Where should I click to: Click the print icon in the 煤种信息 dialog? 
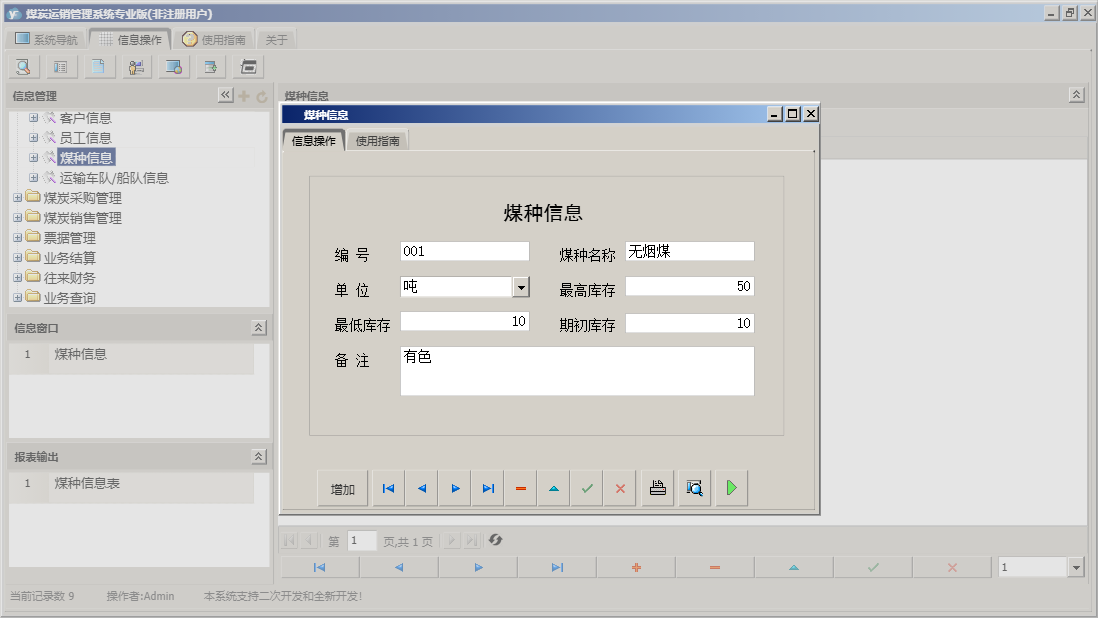pyautogui.click(x=657, y=488)
